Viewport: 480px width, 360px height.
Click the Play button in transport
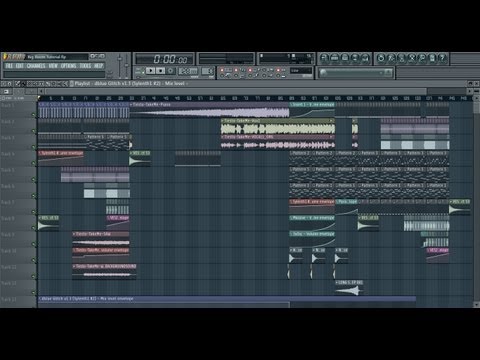coord(150,71)
